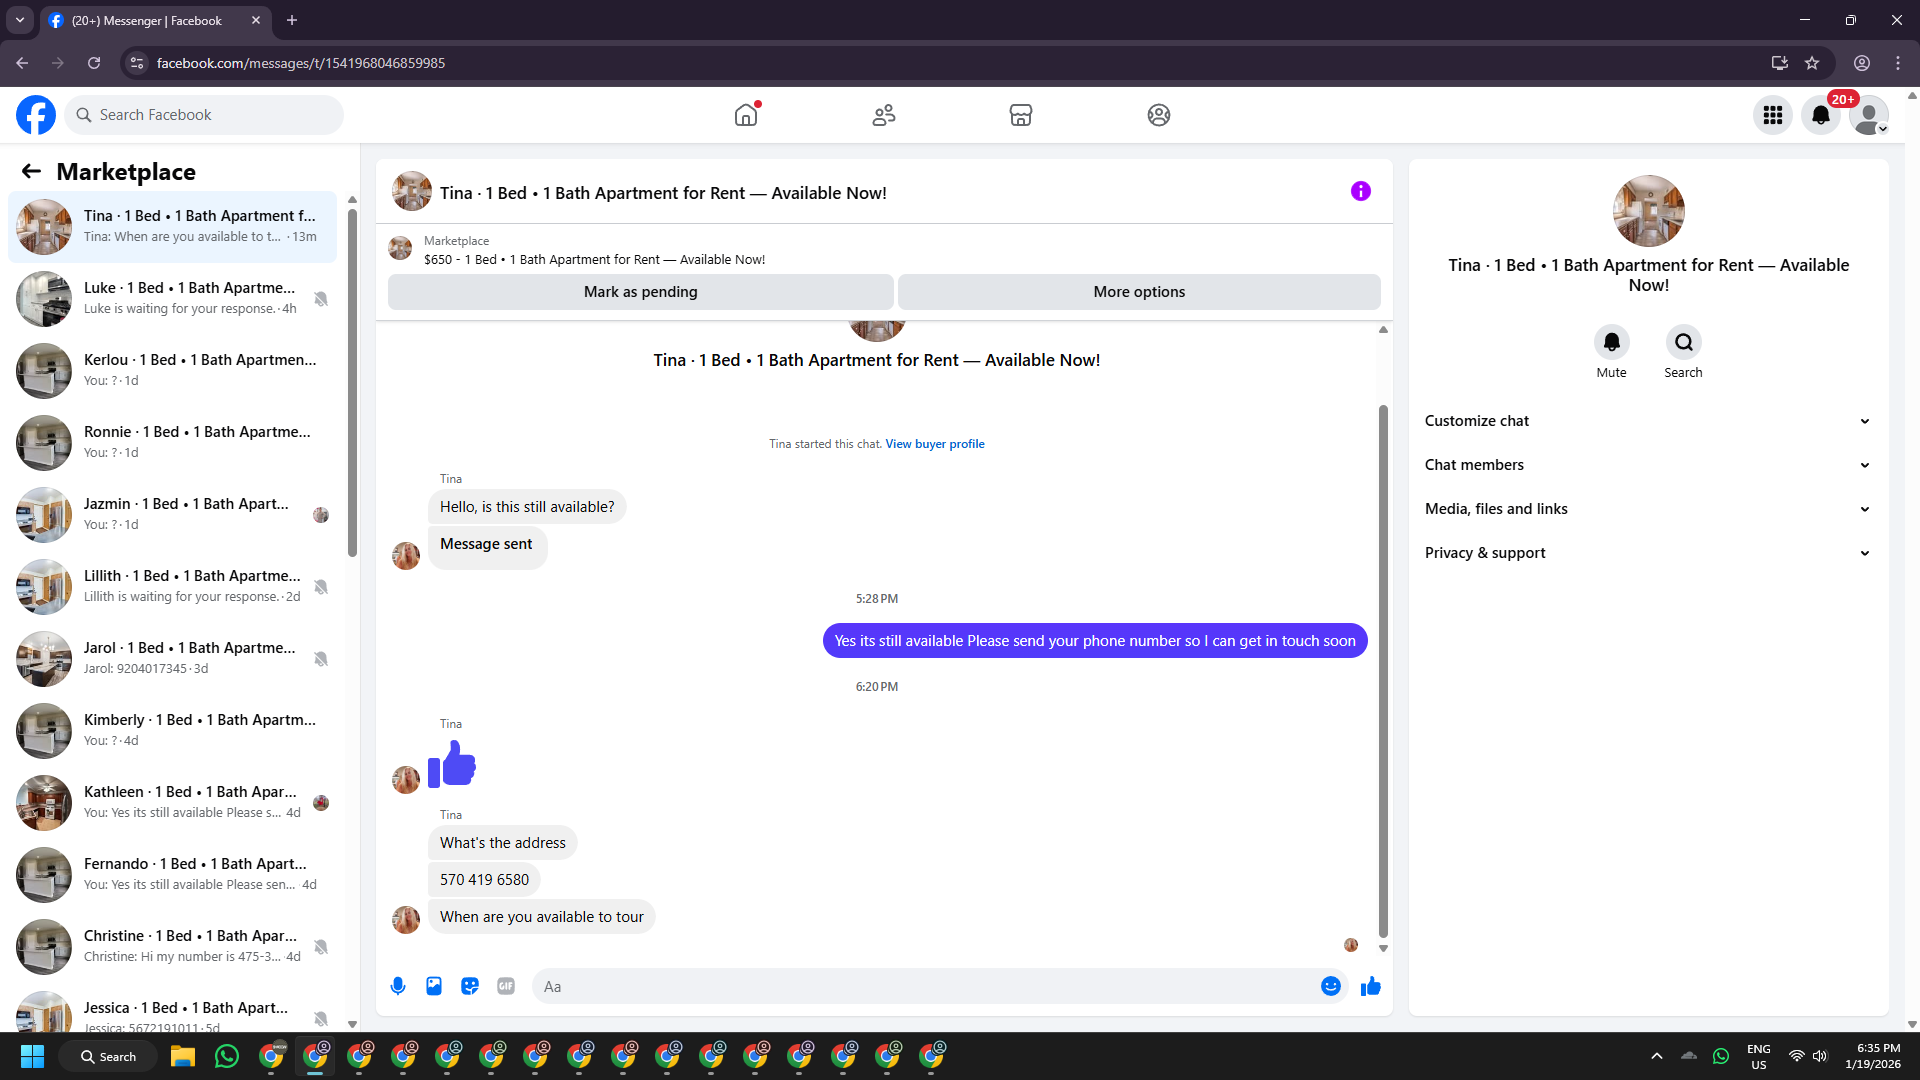Screen dimensions: 1920x1080
Task: Toggle conversation information panel icon
Action: point(1360,191)
